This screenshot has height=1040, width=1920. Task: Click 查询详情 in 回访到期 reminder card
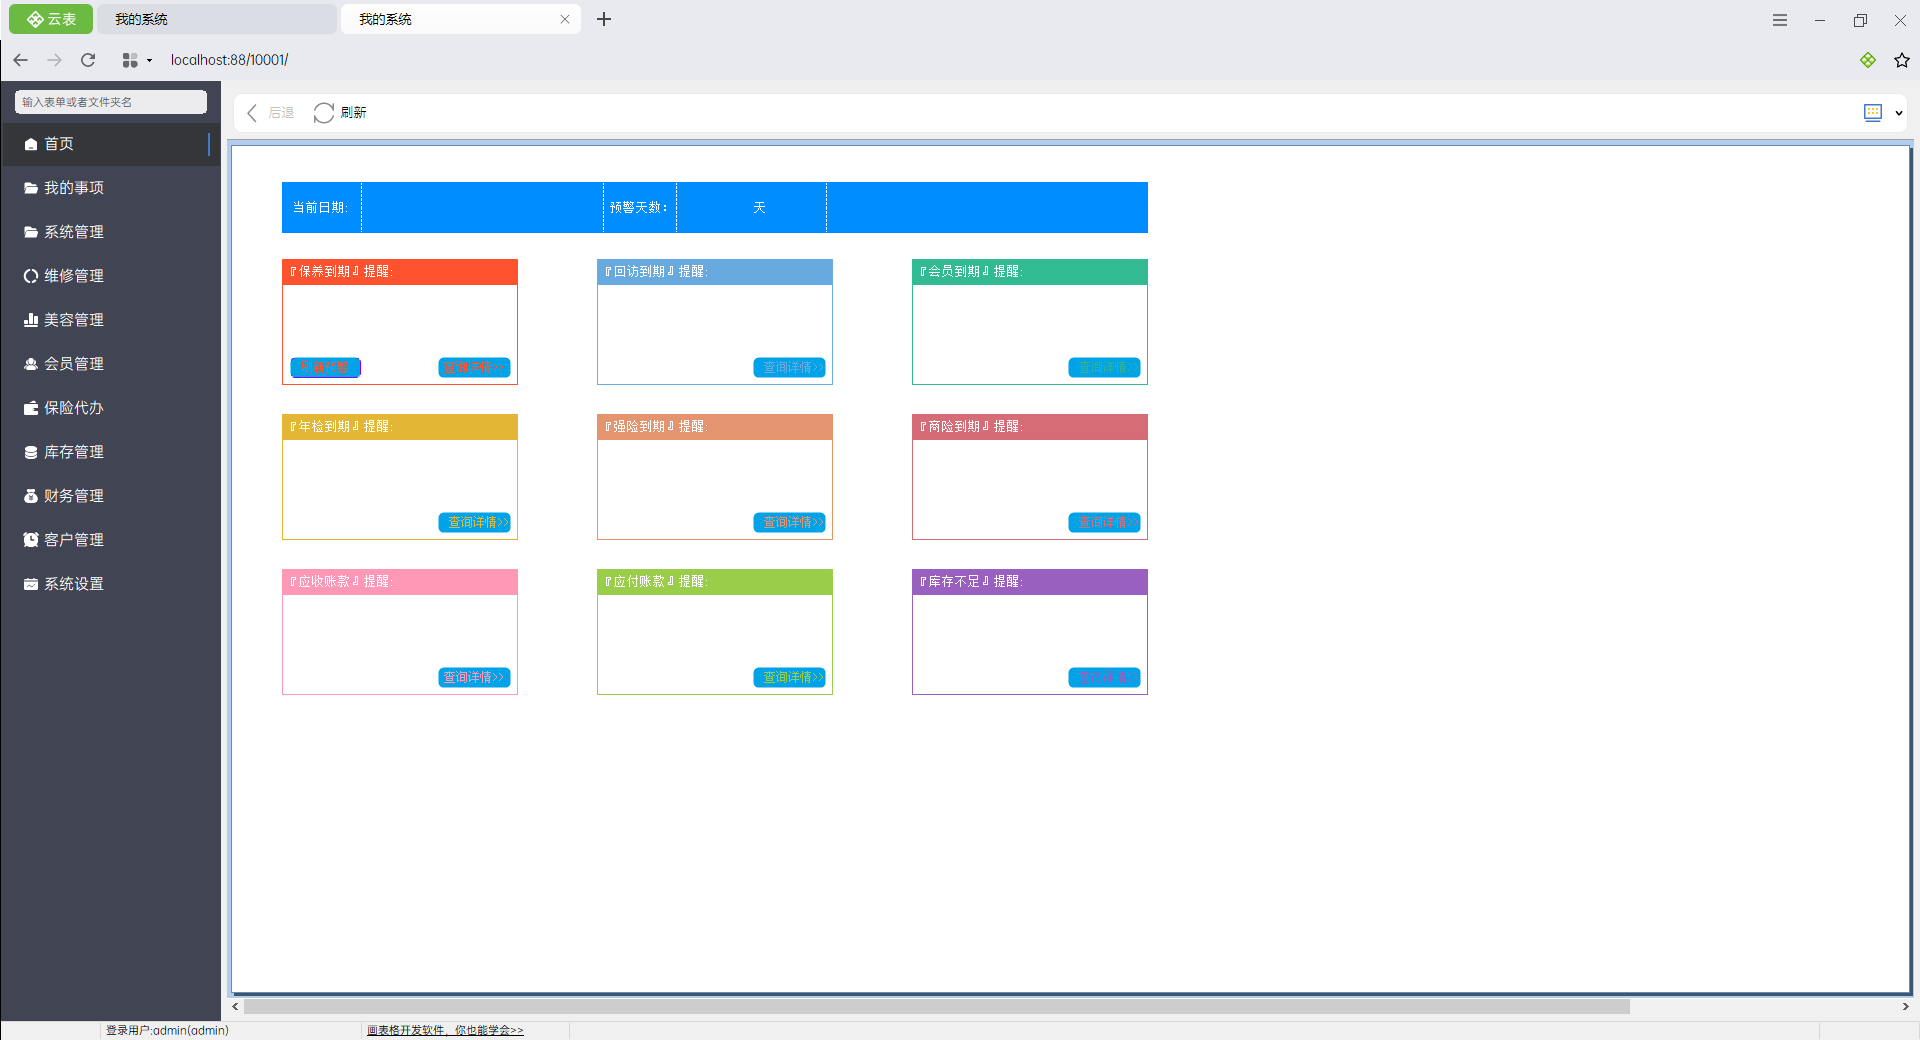tap(789, 368)
